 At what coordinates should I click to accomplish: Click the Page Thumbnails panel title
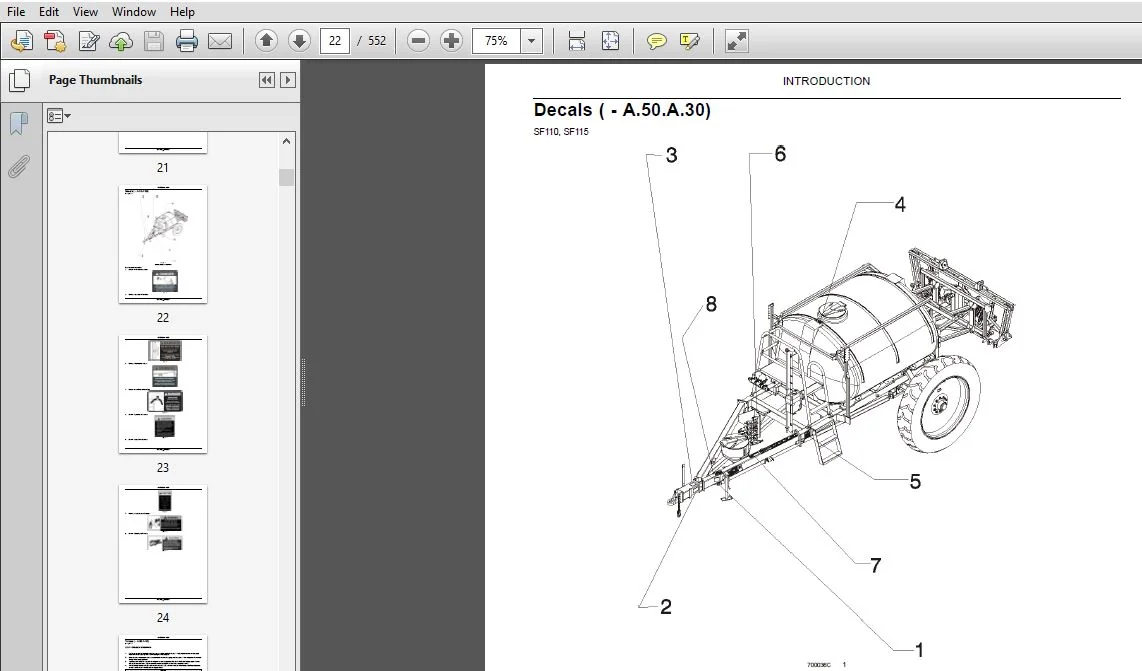(x=95, y=80)
